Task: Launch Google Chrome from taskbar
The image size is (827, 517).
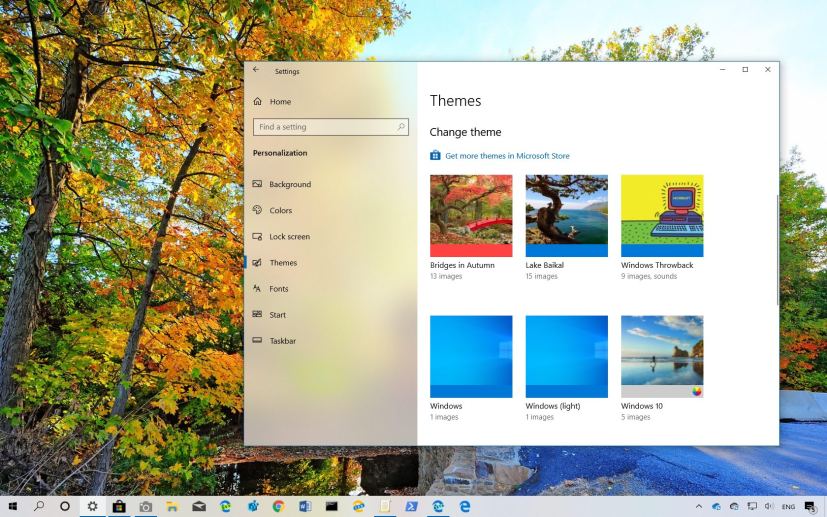Action: pyautogui.click(x=278, y=506)
